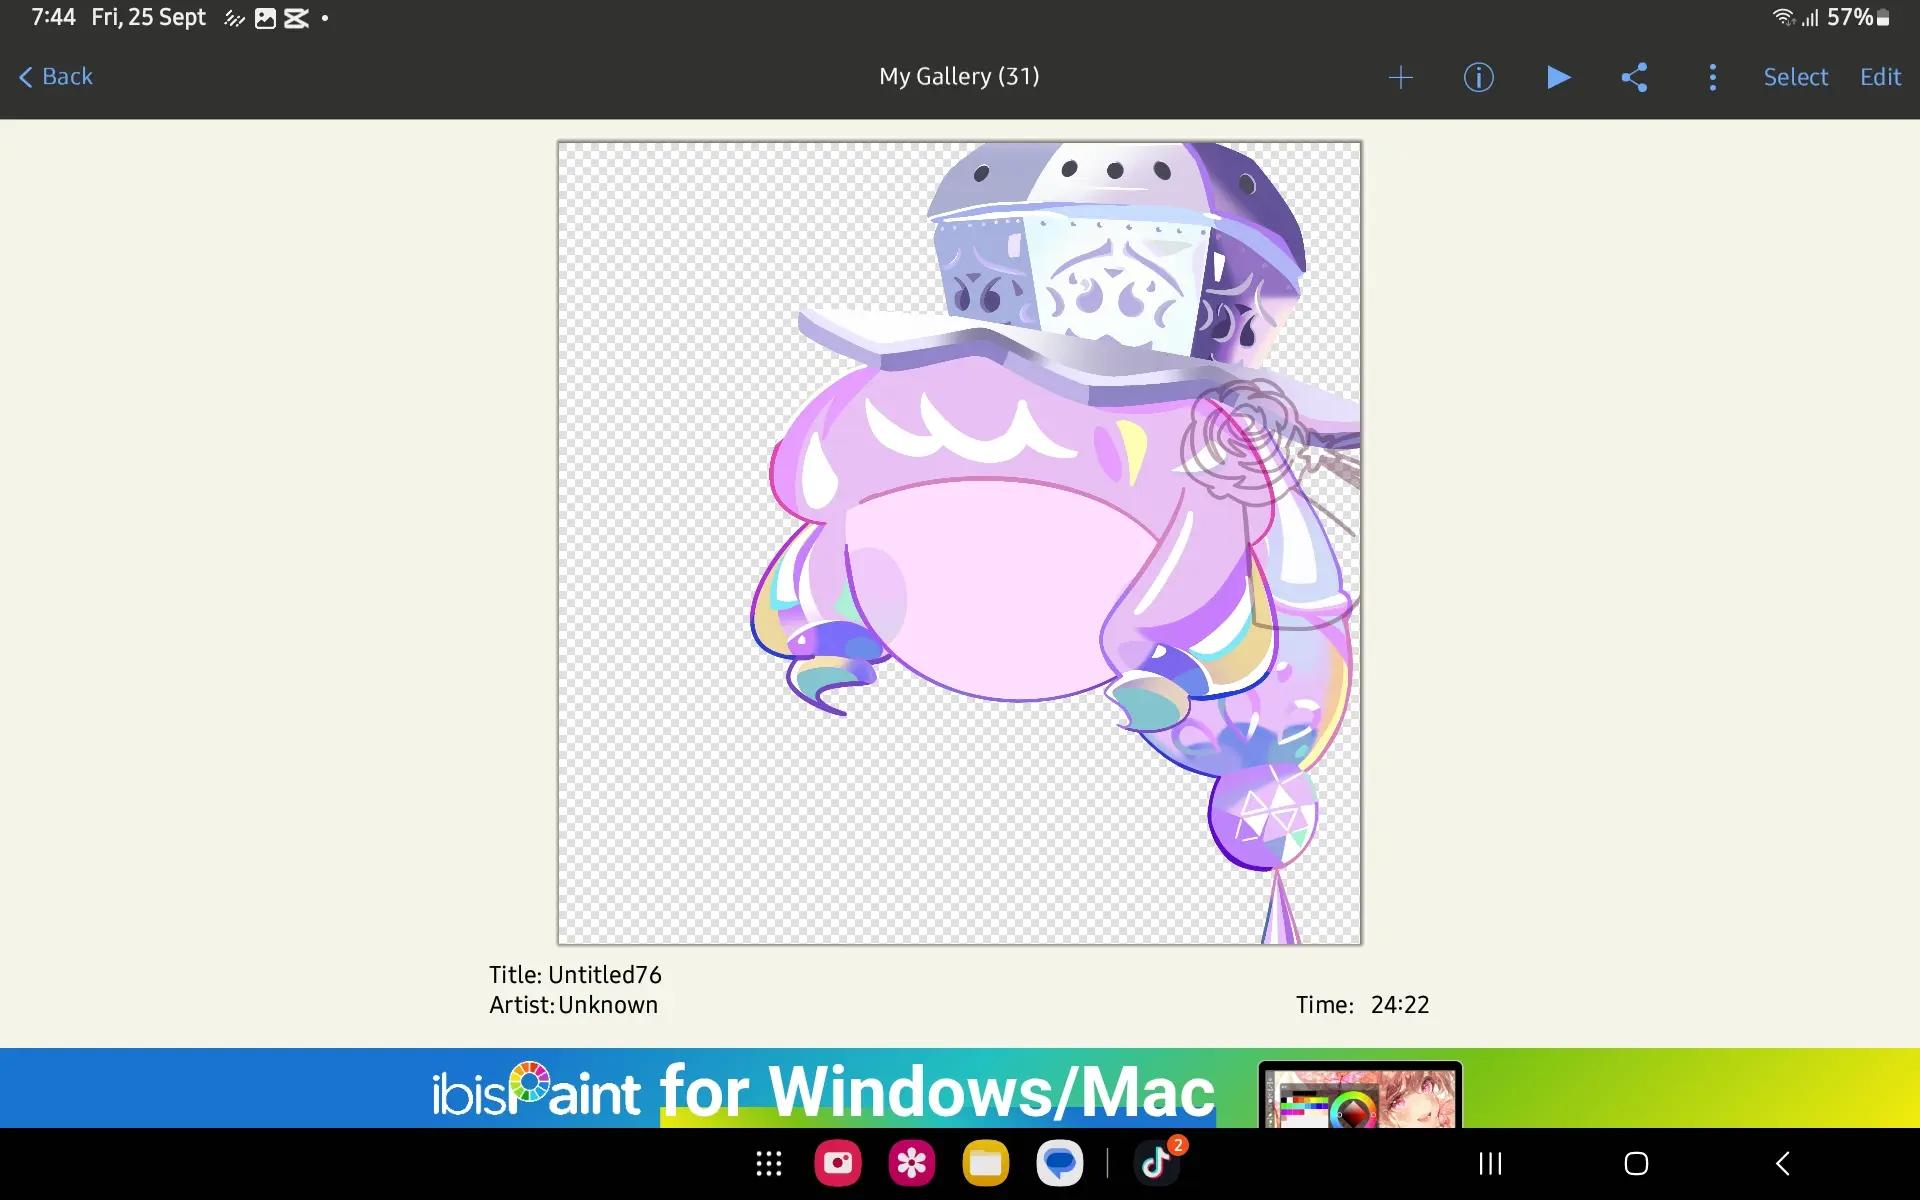Tap the Wi-Fi status icon
Screen dimensions: 1920x1200
1783,17
